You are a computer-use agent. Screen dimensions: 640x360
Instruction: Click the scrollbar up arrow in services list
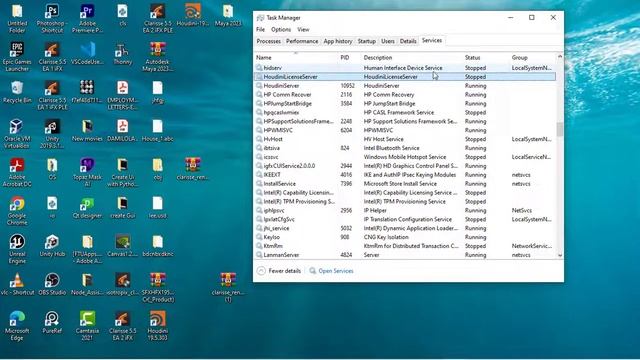tap(560, 56)
